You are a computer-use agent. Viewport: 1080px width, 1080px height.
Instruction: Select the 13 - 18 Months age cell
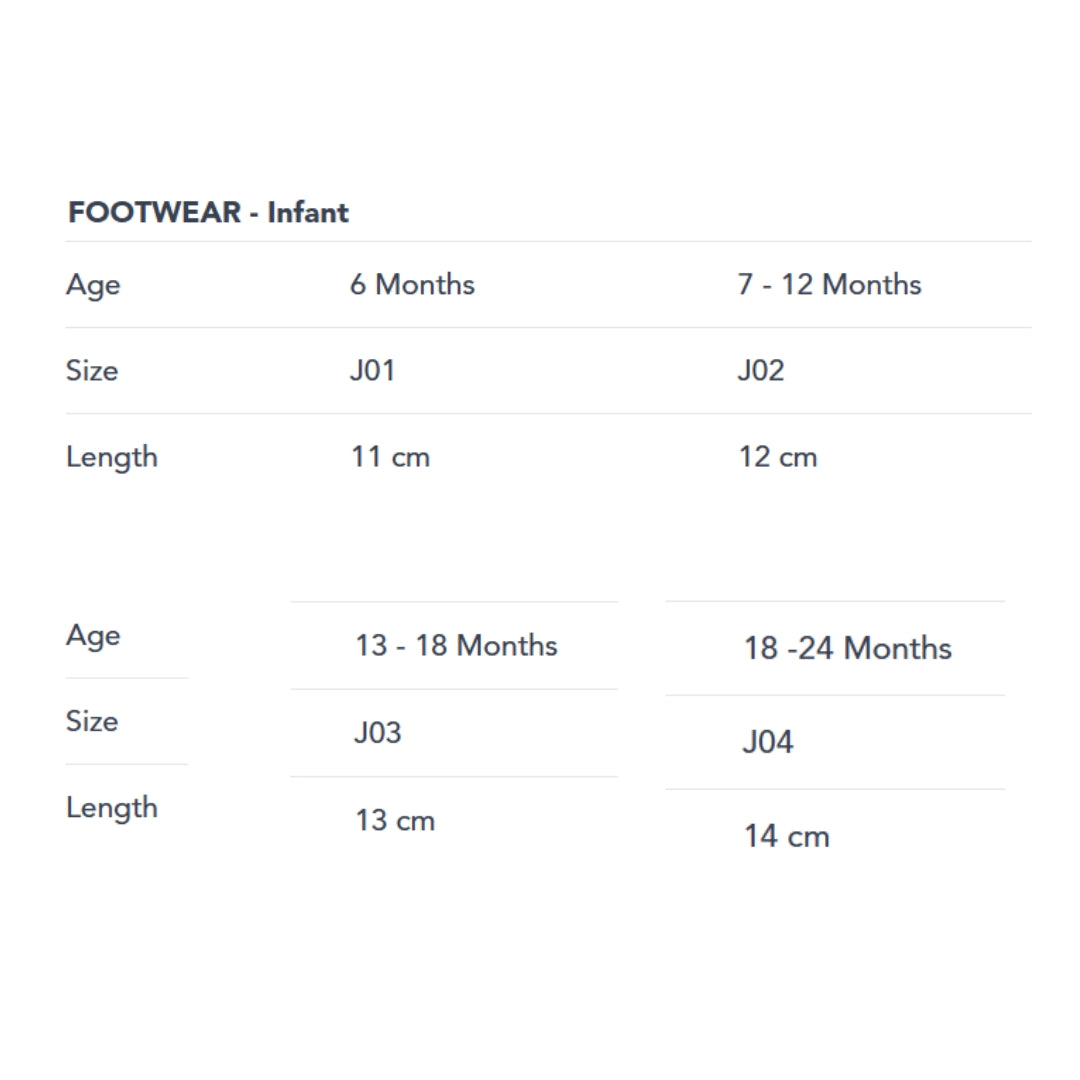456,646
